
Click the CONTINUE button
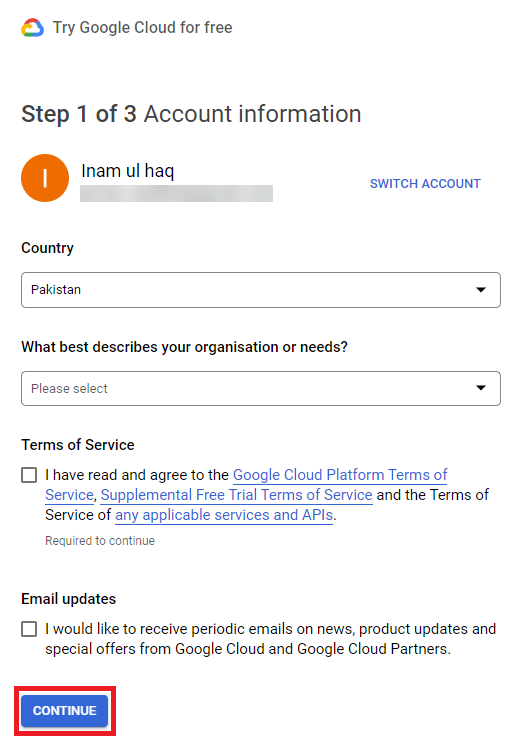pyautogui.click(x=65, y=711)
